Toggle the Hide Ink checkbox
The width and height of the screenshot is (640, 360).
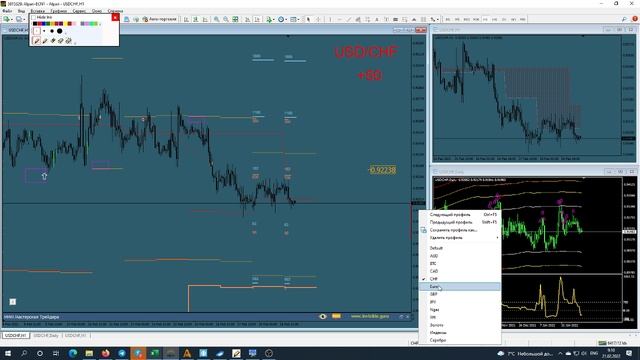pos(33,18)
